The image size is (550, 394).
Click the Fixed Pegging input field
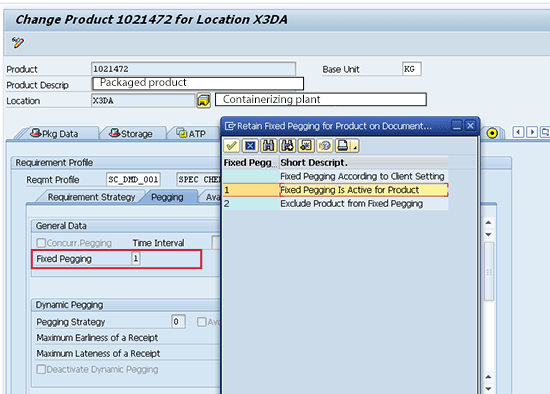[x=136, y=259]
